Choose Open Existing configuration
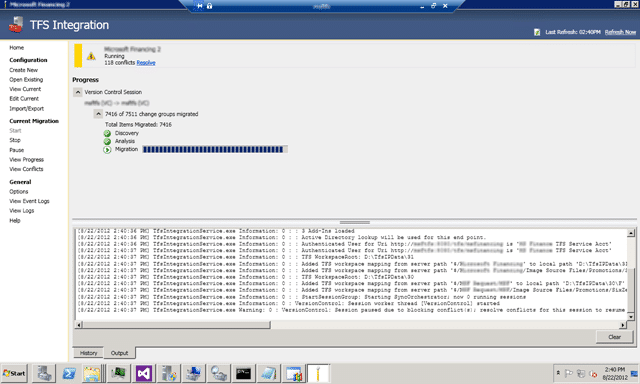Image resolution: width=640 pixels, height=384 pixels. (26, 80)
